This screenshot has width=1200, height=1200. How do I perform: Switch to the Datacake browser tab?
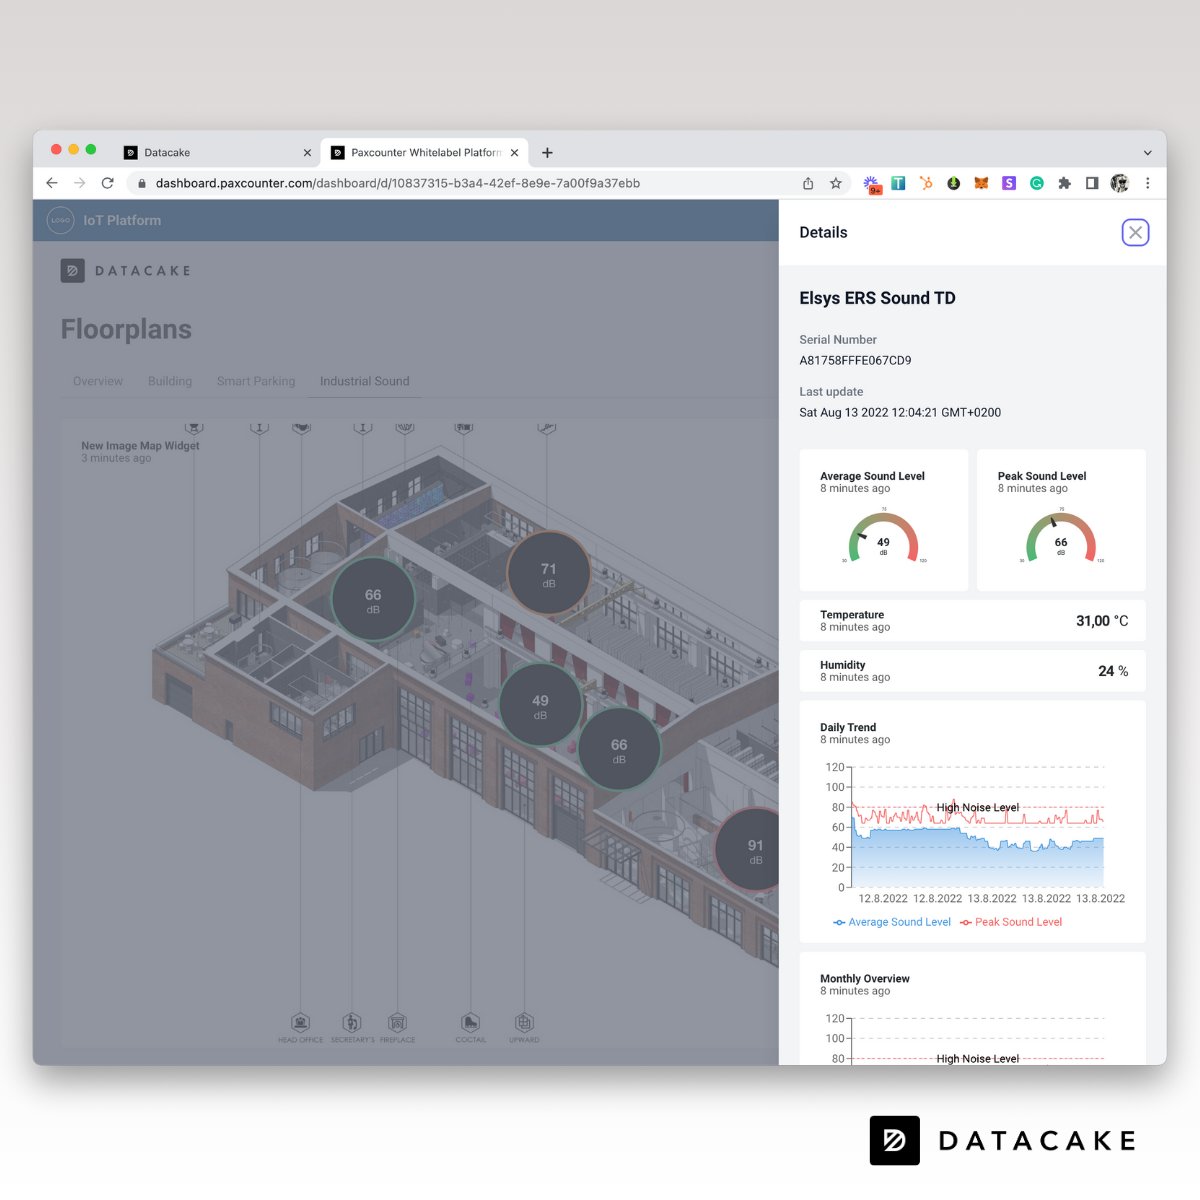pyautogui.click(x=218, y=153)
